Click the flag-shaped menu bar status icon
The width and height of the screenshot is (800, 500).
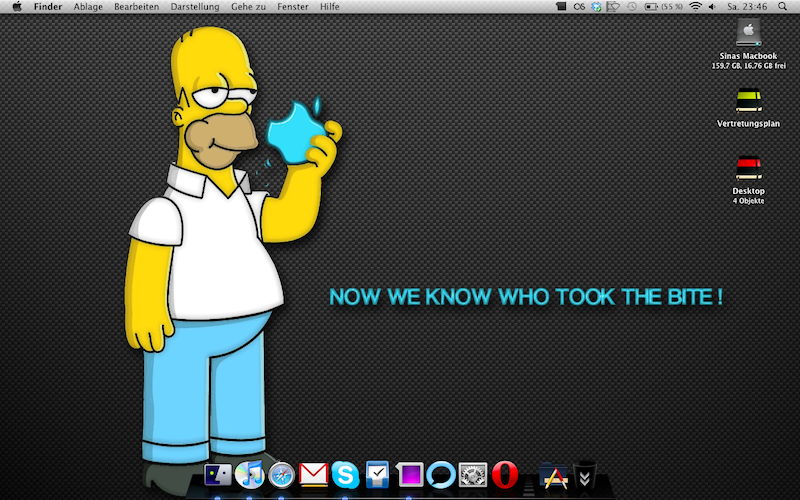tap(613, 7)
